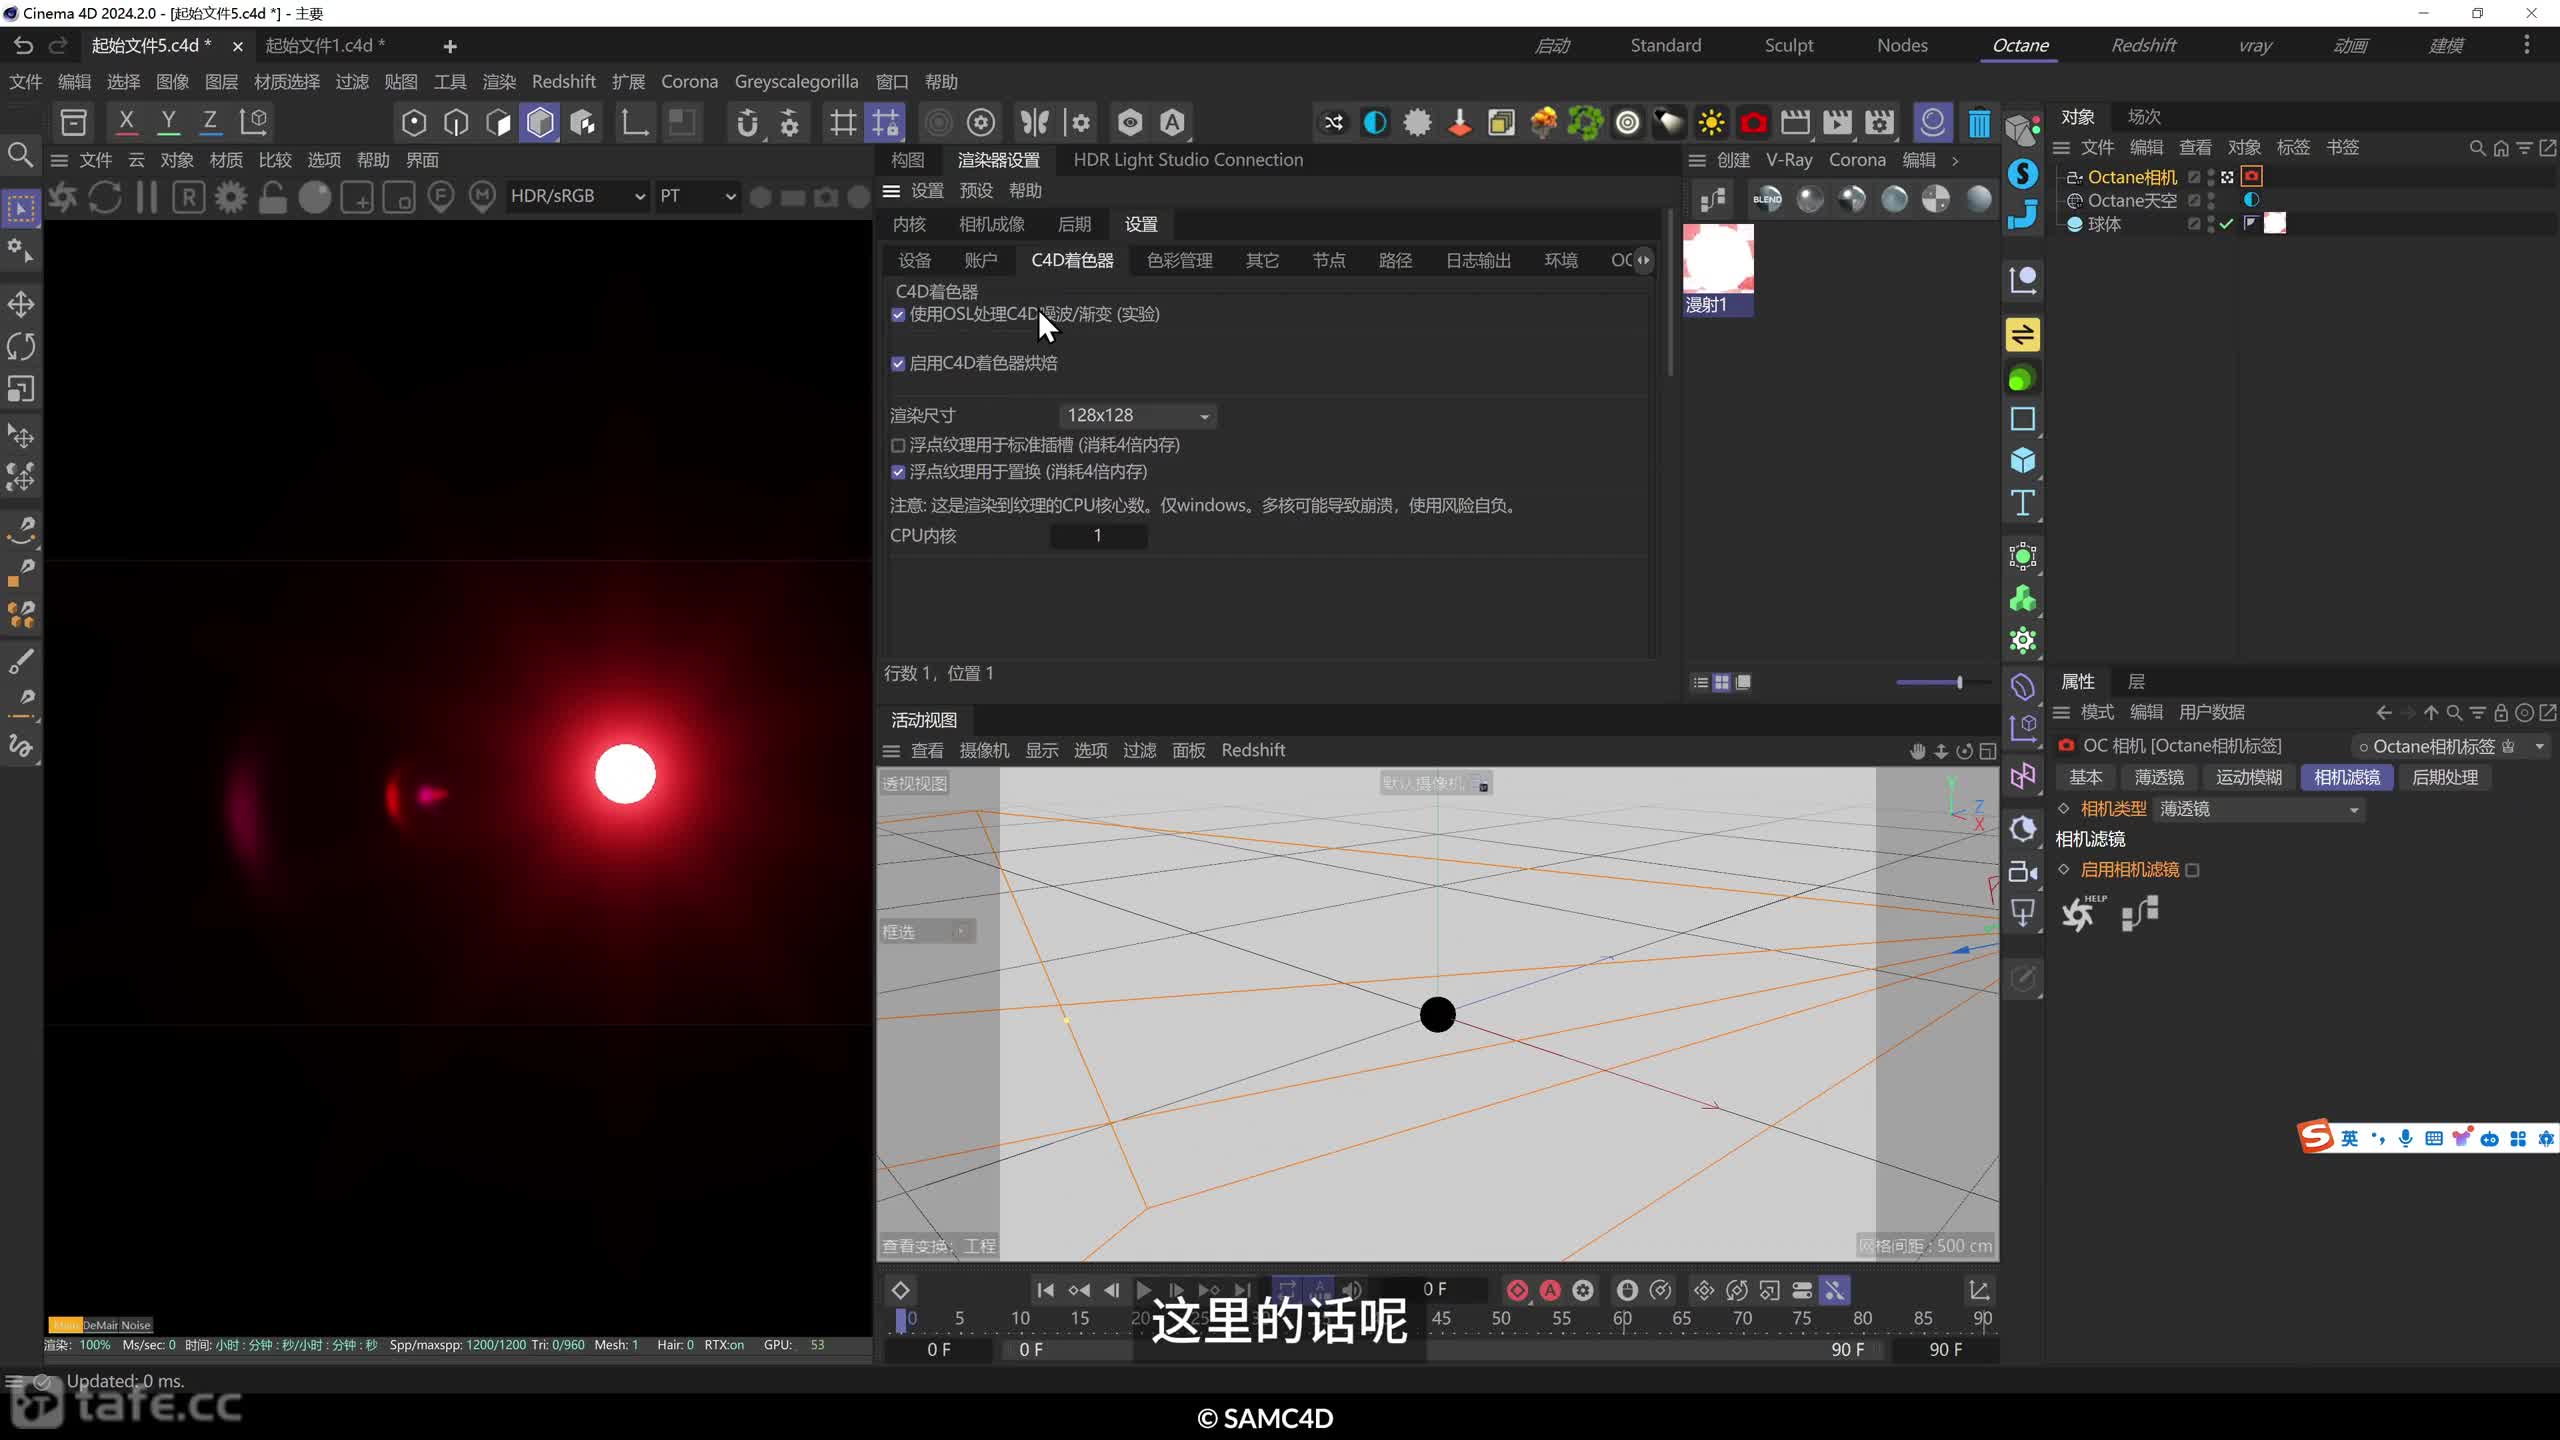Toggle 使用OSL处理C4D checkbox

click(898, 315)
